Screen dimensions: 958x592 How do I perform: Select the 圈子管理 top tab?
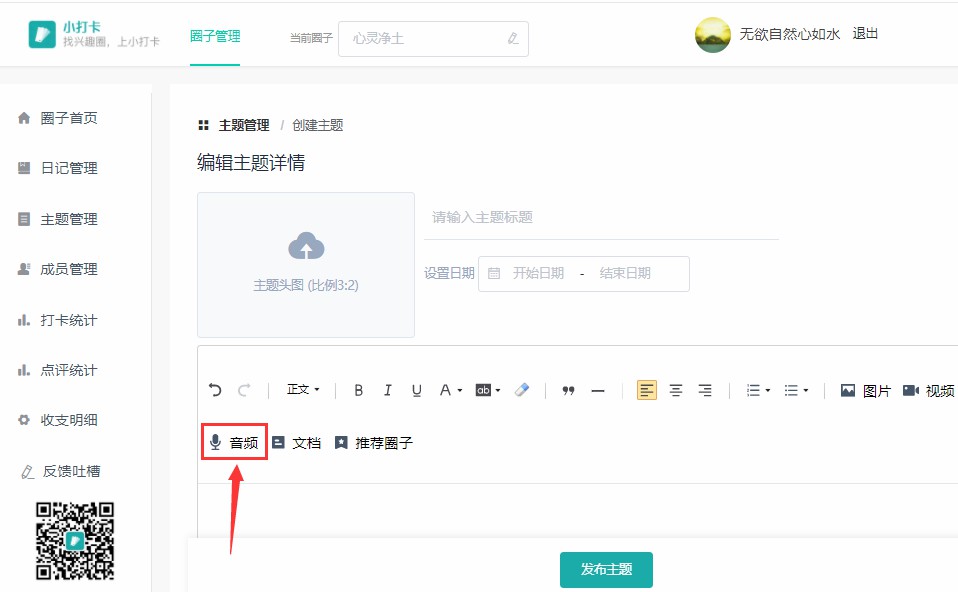(215, 36)
